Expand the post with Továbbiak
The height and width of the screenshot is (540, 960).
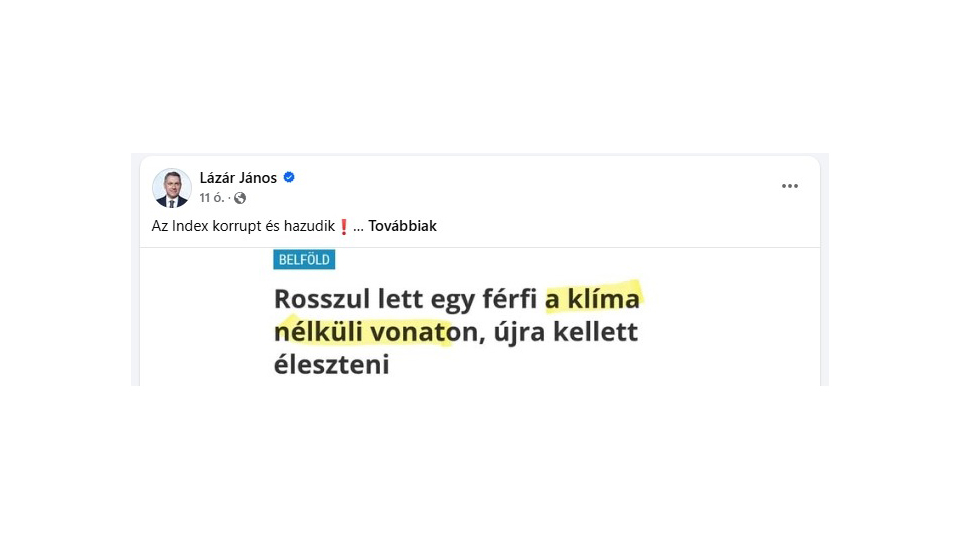(402, 226)
